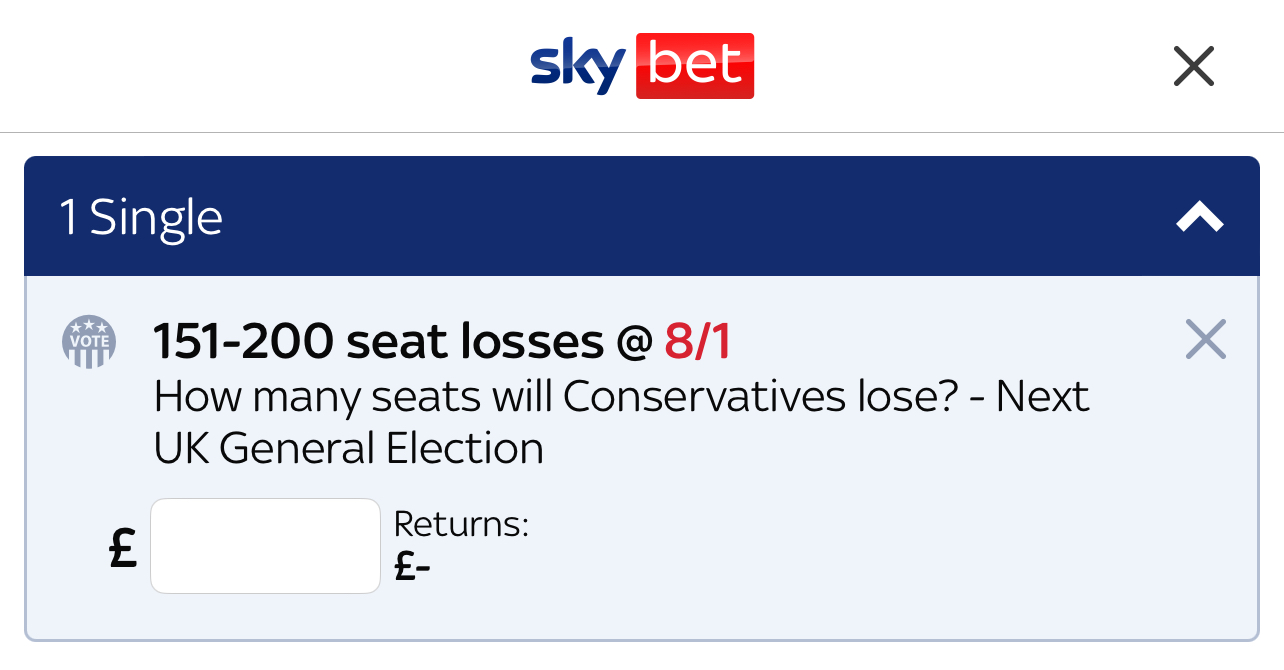This screenshot has width=1284, height=670.
Task: Click the red 8/1 odds
Action: tap(698, 342)
